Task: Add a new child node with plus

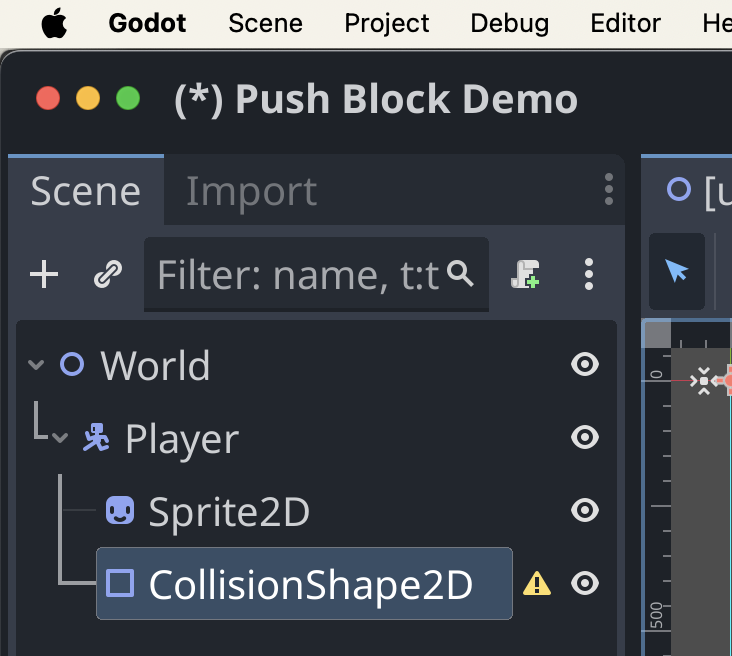Action: [x=44, y=274]
